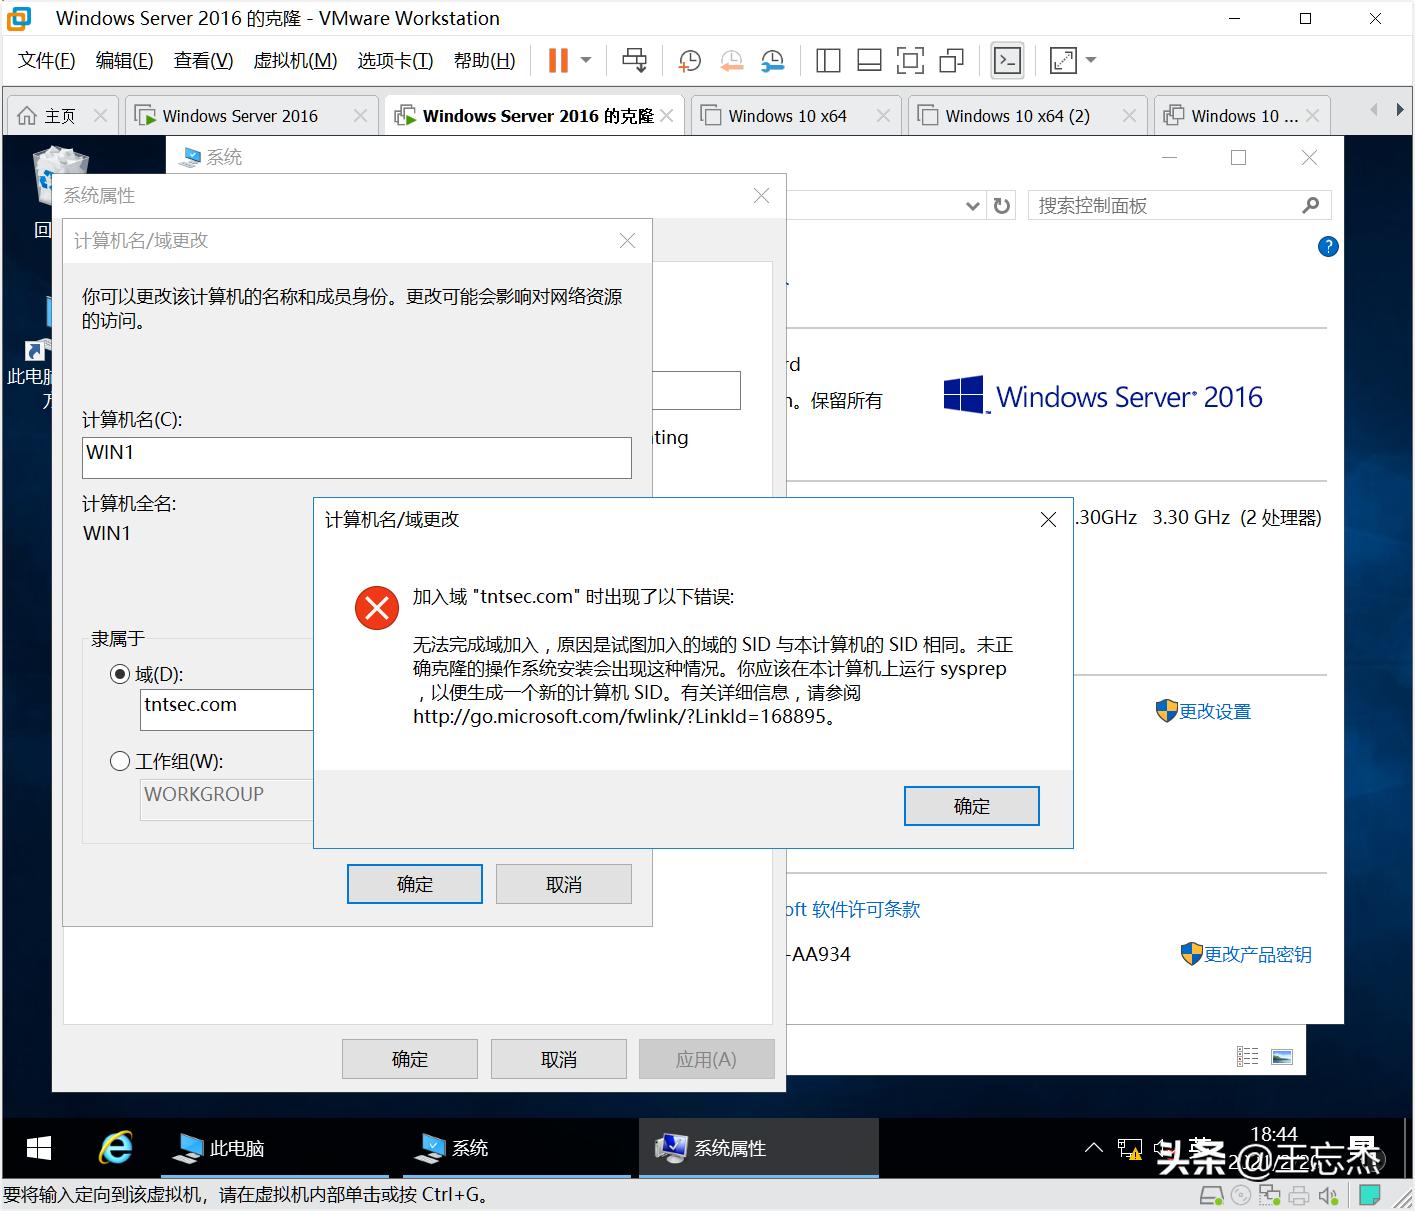Open the power options dropdown next to pause
Viewport: 1415px width, 1211px height.
(586, 60)
